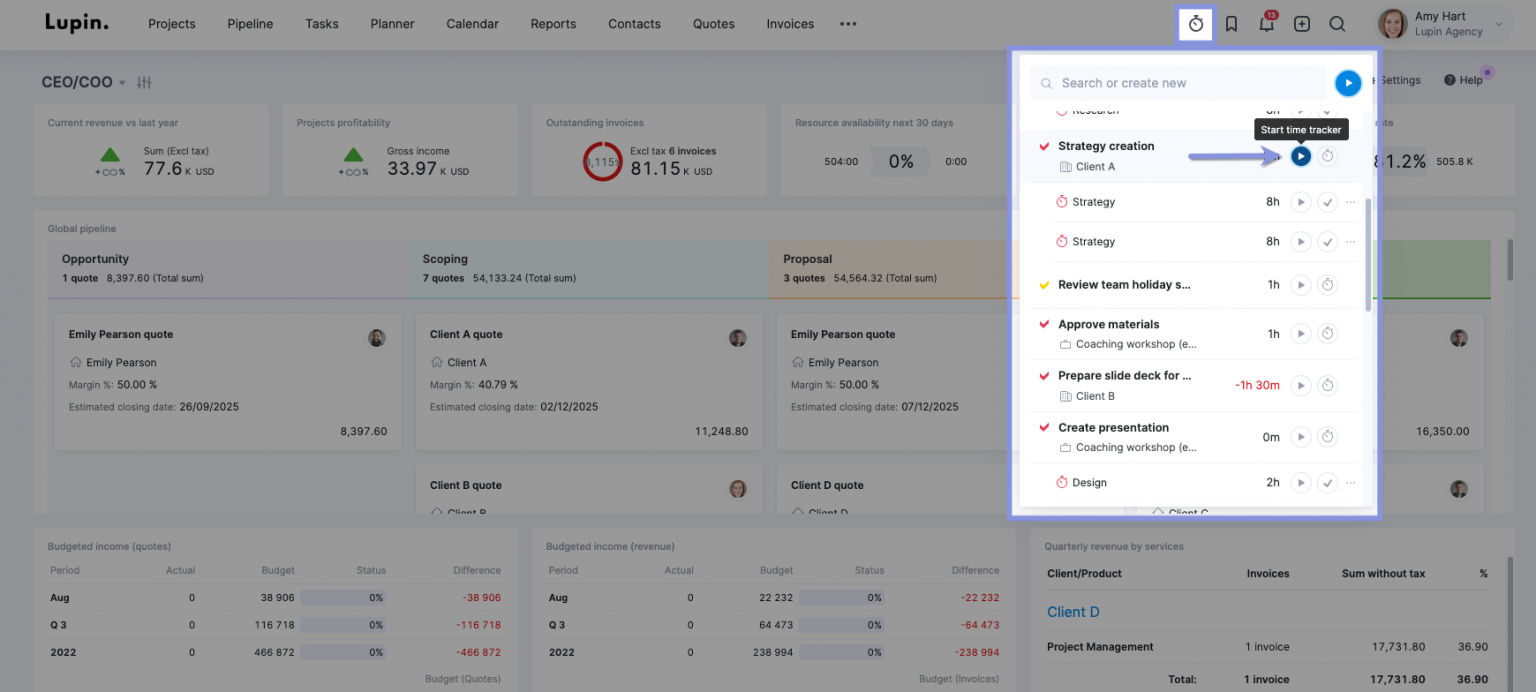Open the CEO/COO dashboard dropdown
Screen dimensions: 1536x692
[x=121, y=82]
